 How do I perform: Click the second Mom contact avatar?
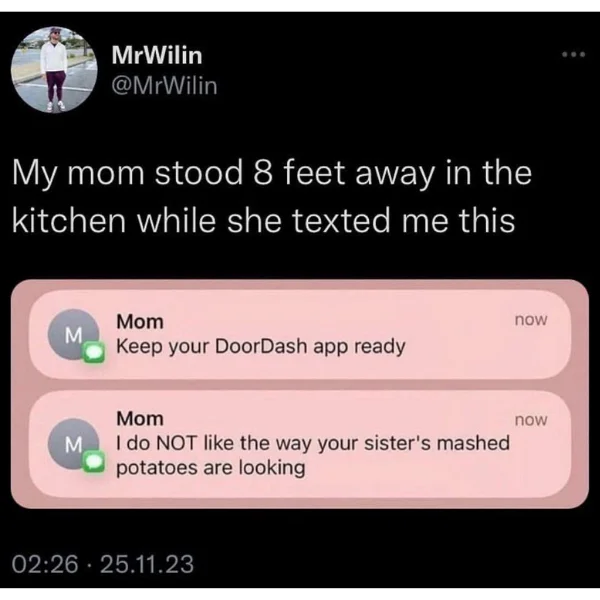point(73,443)
